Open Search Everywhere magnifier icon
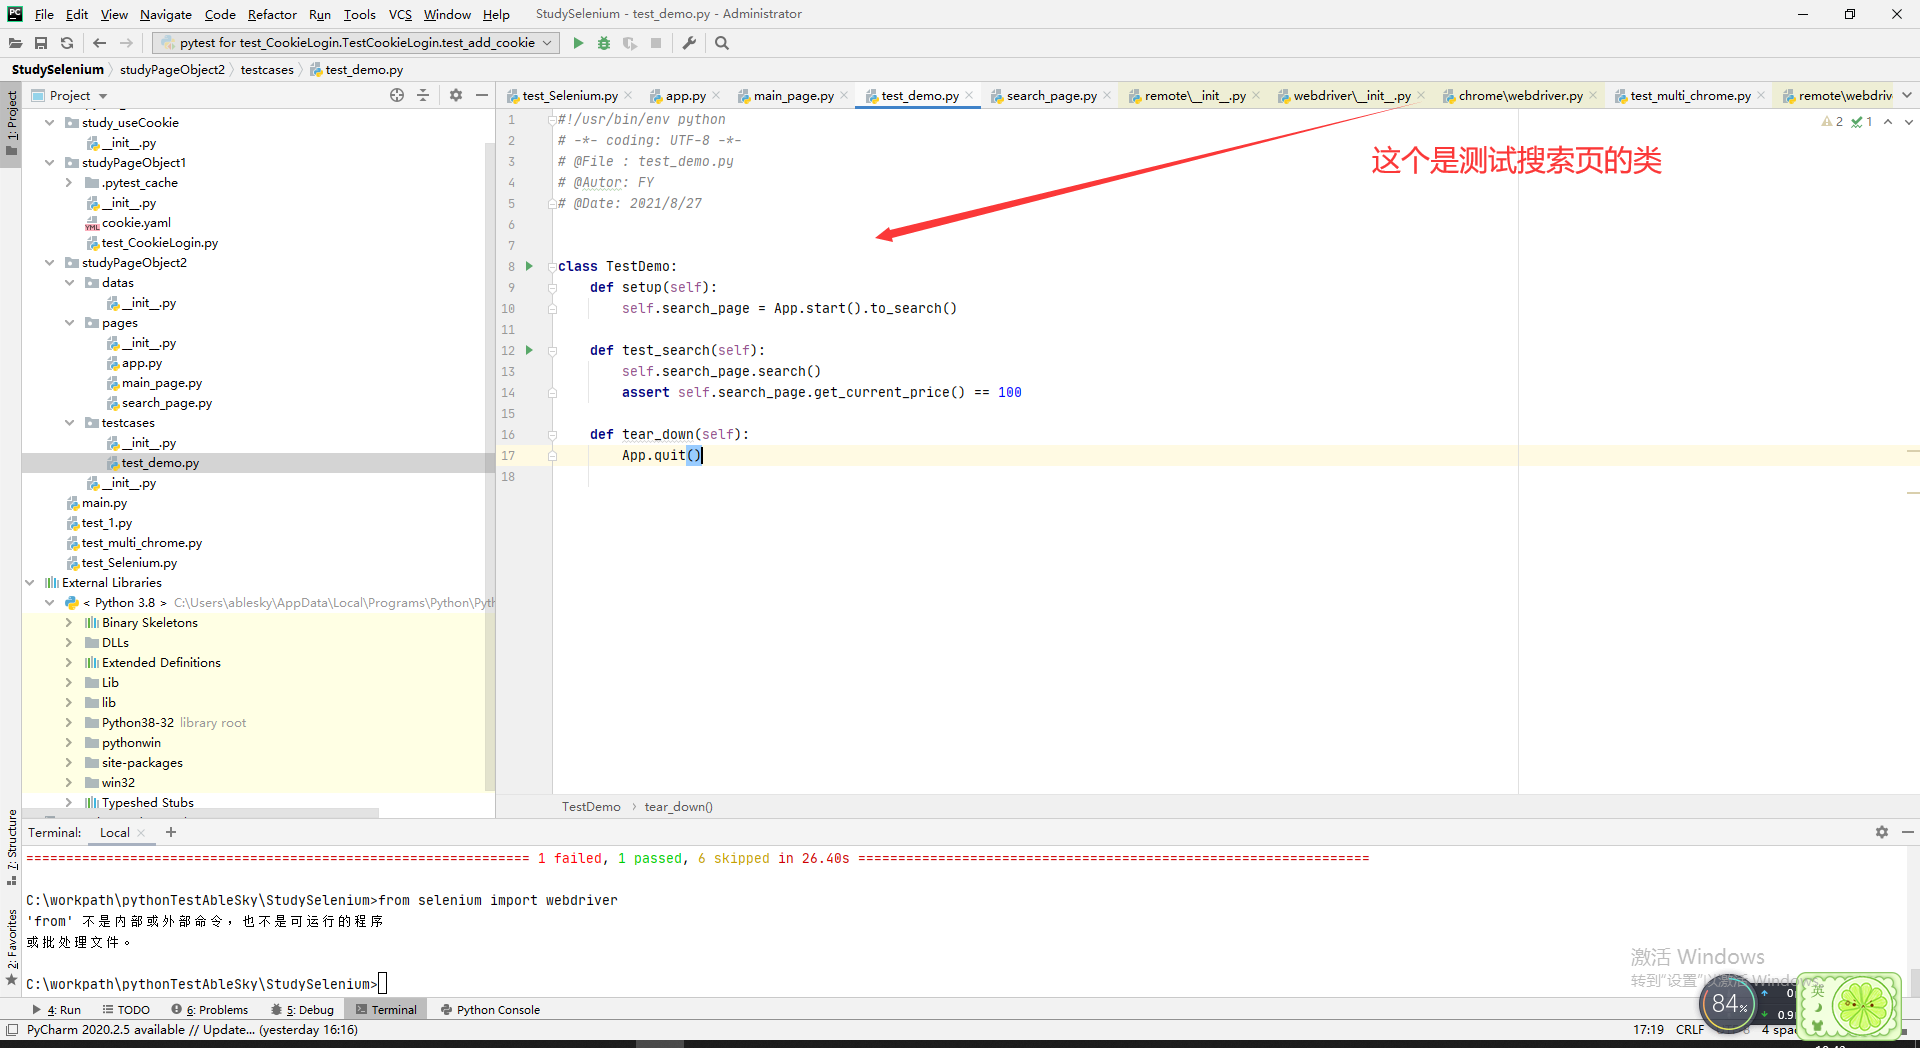This screenshot has width=1920, height=1048. pos(722,43)
